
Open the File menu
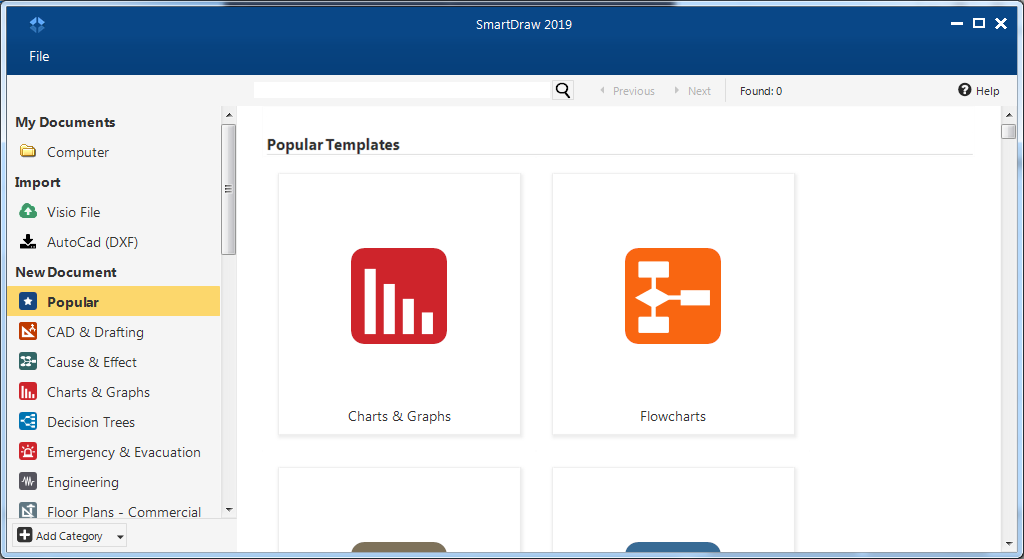point(39,56)
